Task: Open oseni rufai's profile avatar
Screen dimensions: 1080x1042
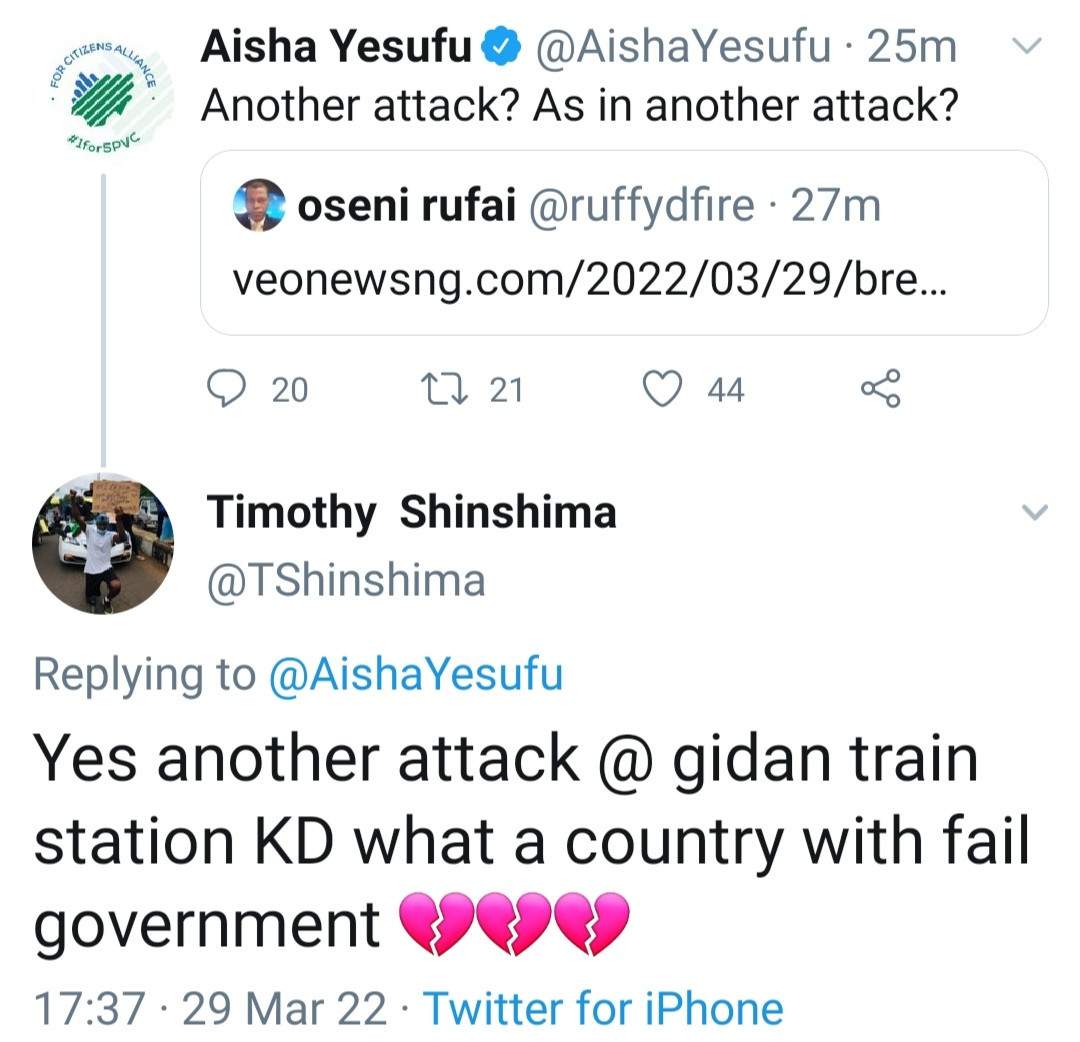Action: [259, 205]
